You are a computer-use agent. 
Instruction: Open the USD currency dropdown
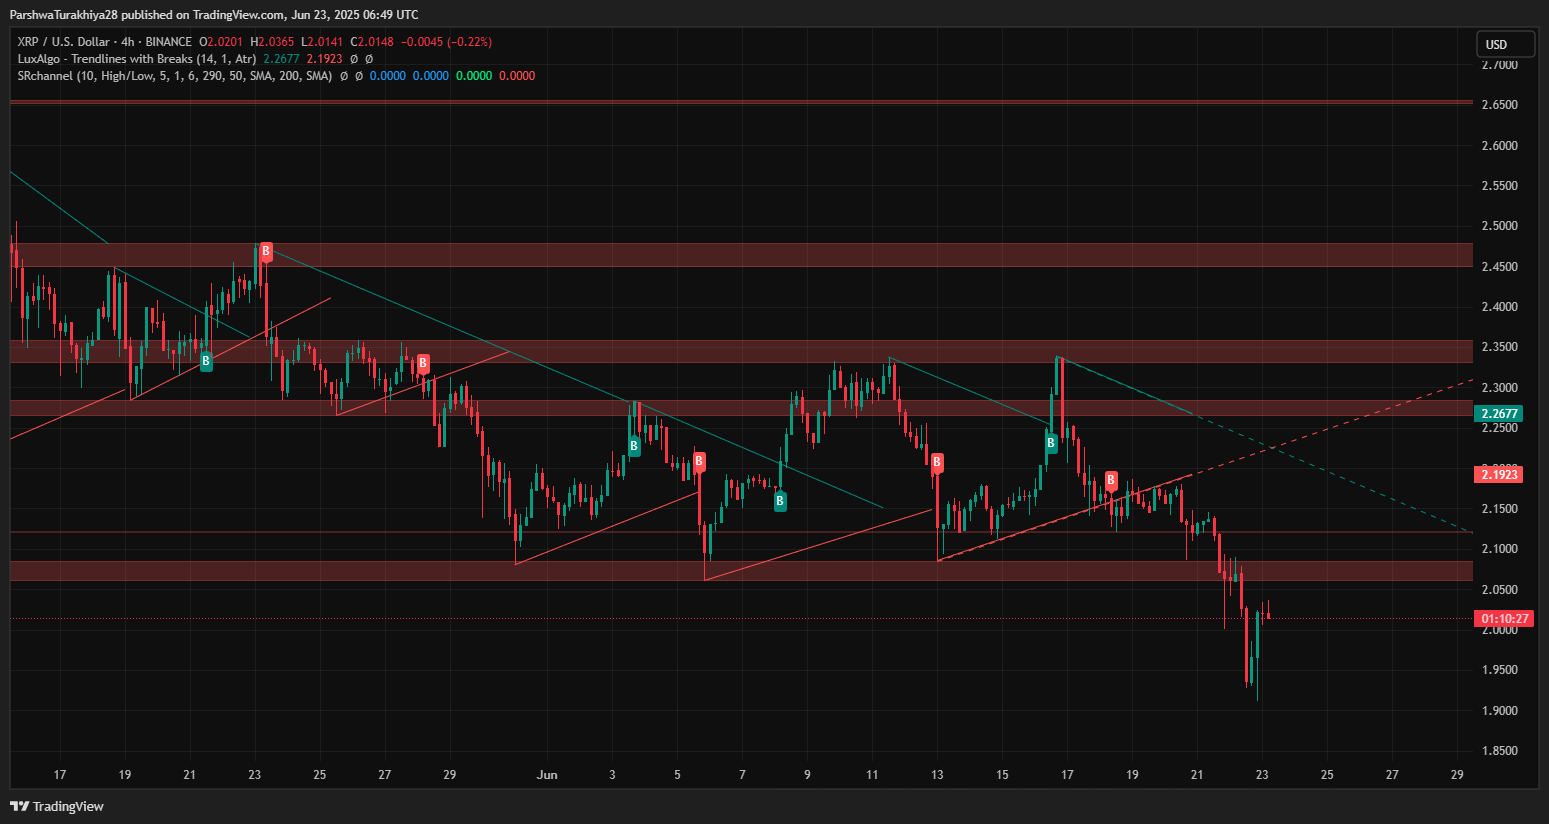pos(1505,44)
